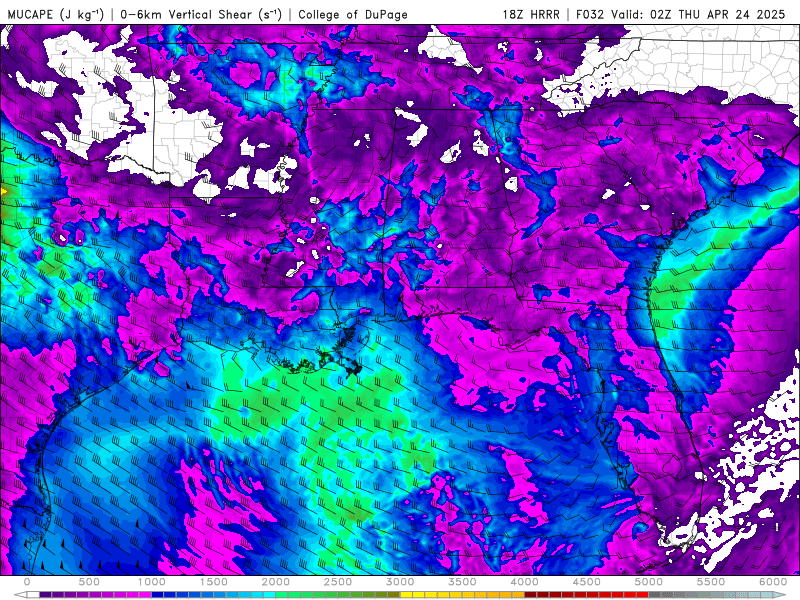Screen dimensions: 800x600
Task: Click the 0 tick label on the color scale
Action: [27, 582]
